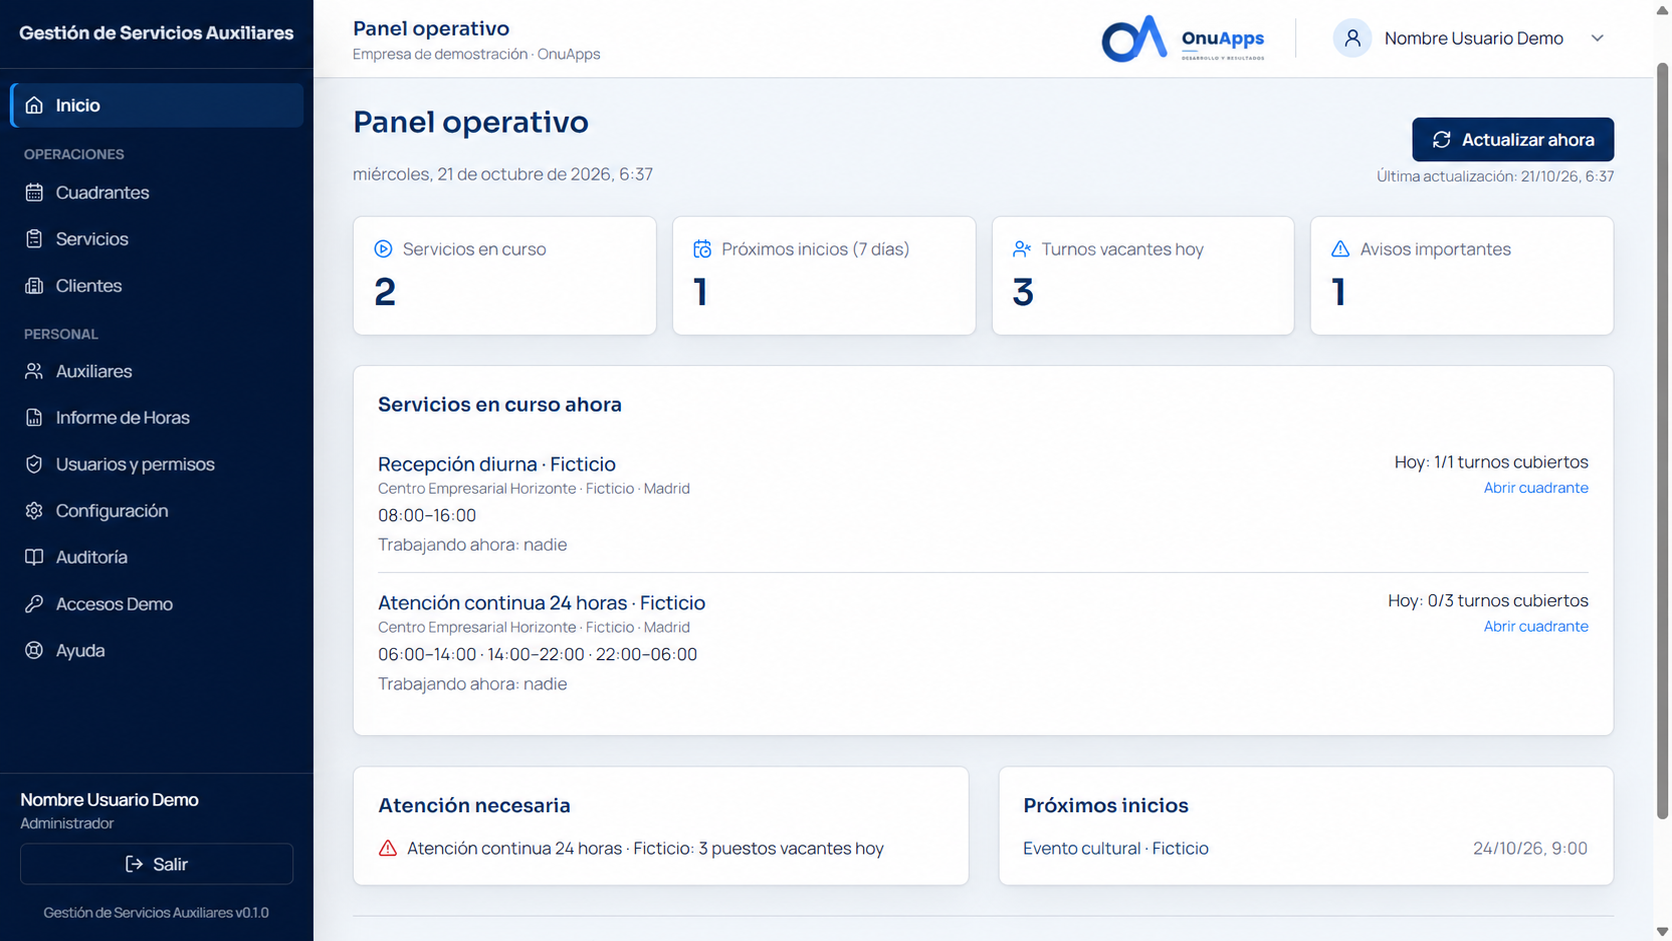Image resolution: width=1672 pixels, height=941 pixels.
Task: Click the Actualizar ahora button
Action: (x=1512, y=140)
